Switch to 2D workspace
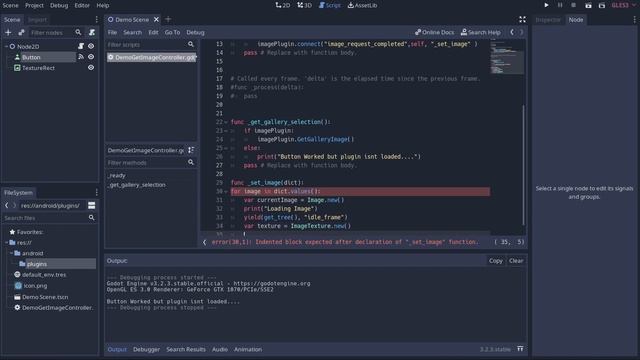 click(282, 5)
